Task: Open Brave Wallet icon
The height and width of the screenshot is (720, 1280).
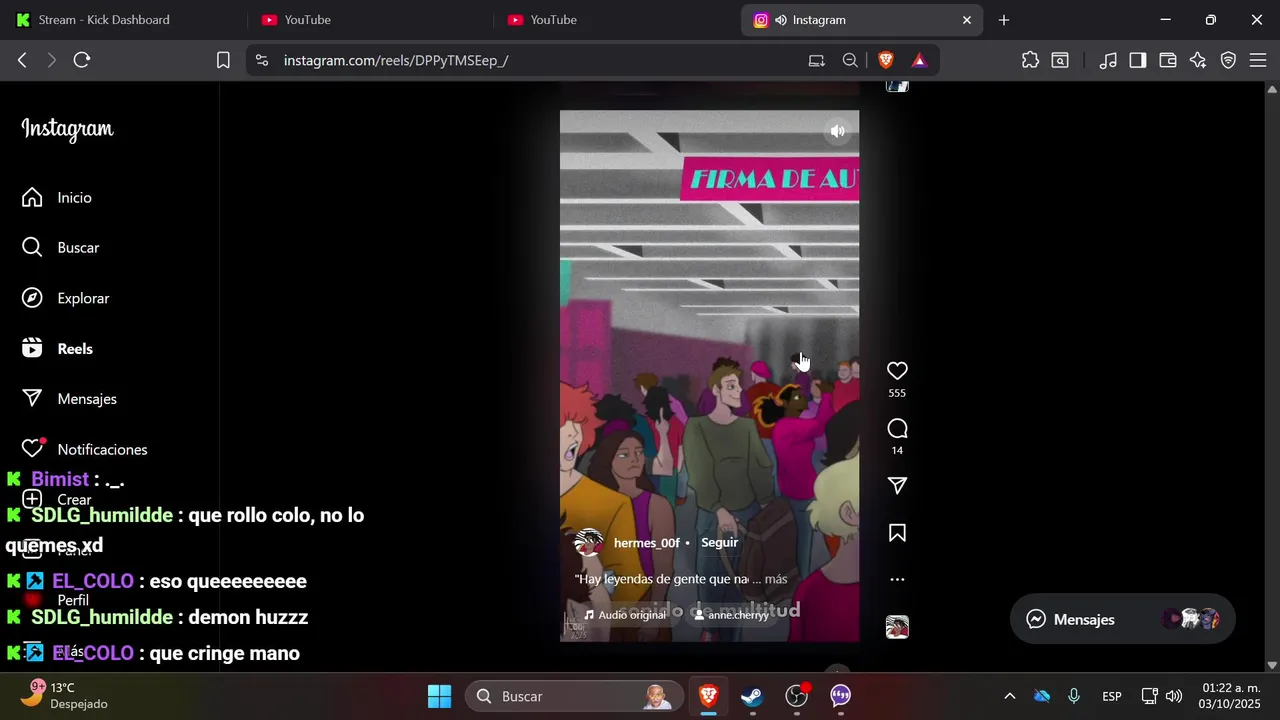Action: point(1168,60)
